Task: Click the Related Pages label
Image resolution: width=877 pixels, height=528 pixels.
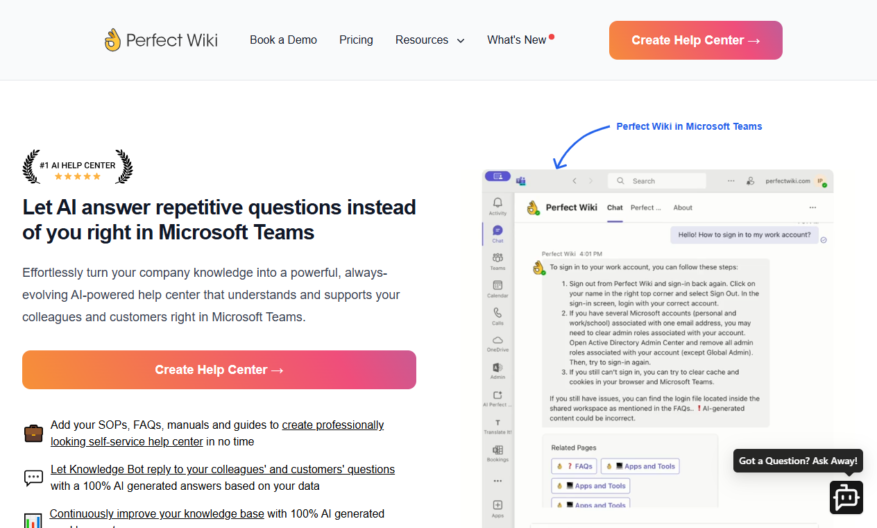Action: click(x=573, y=447)
